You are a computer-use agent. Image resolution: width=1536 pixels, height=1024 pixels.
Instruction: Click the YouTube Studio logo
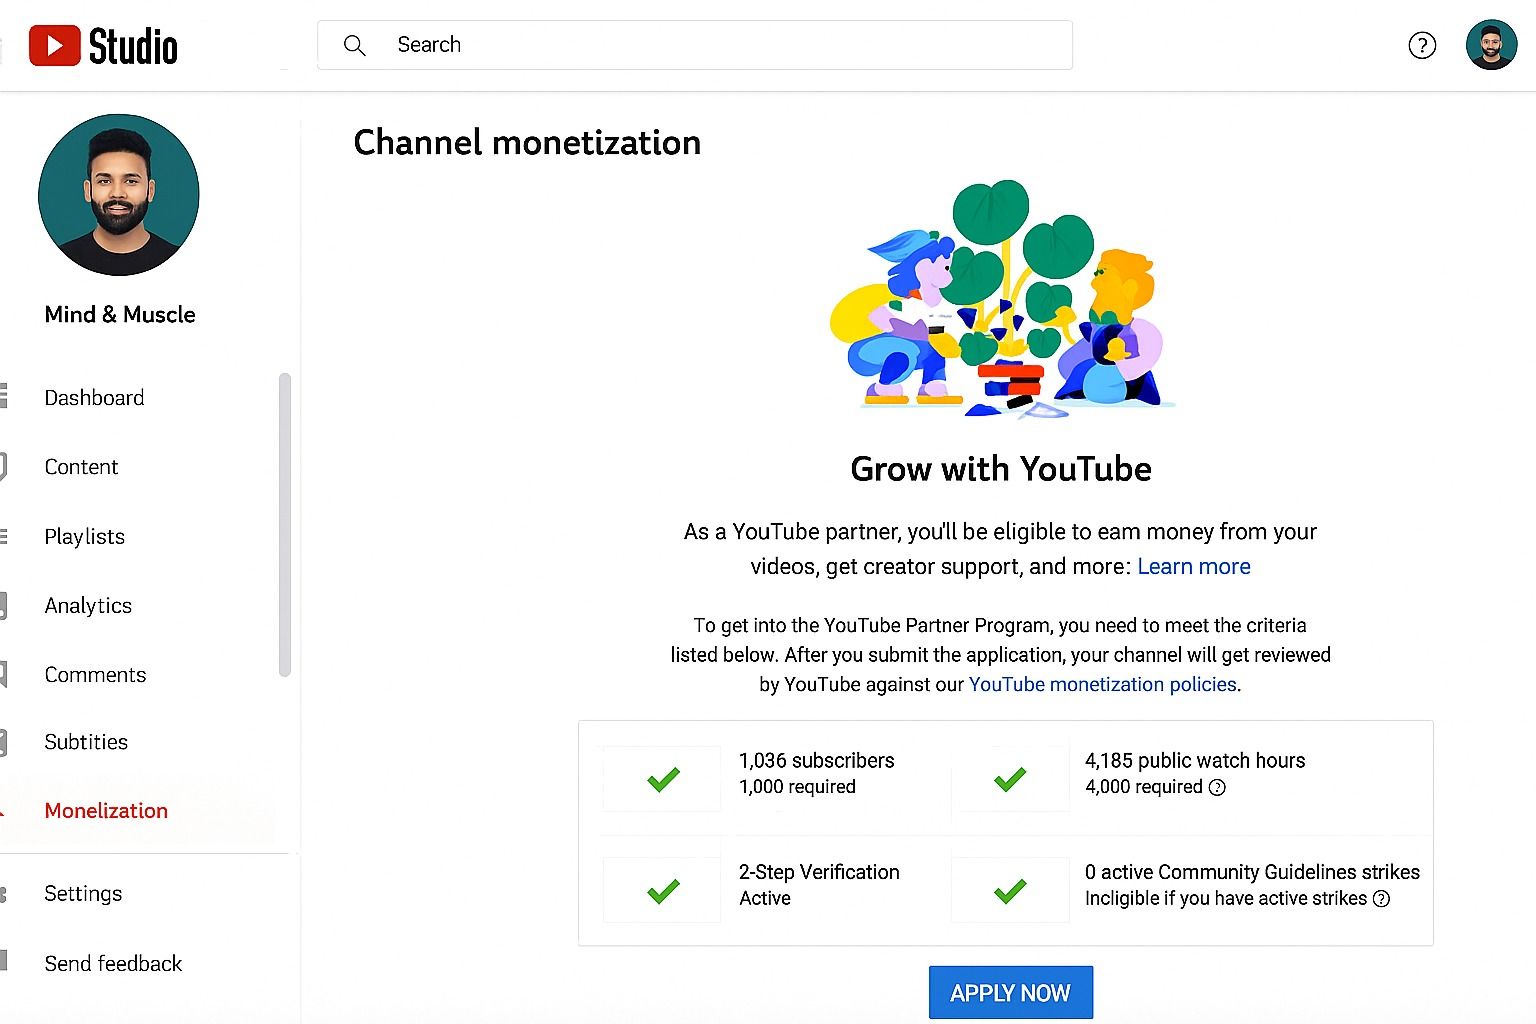click(x=103, y=45)
